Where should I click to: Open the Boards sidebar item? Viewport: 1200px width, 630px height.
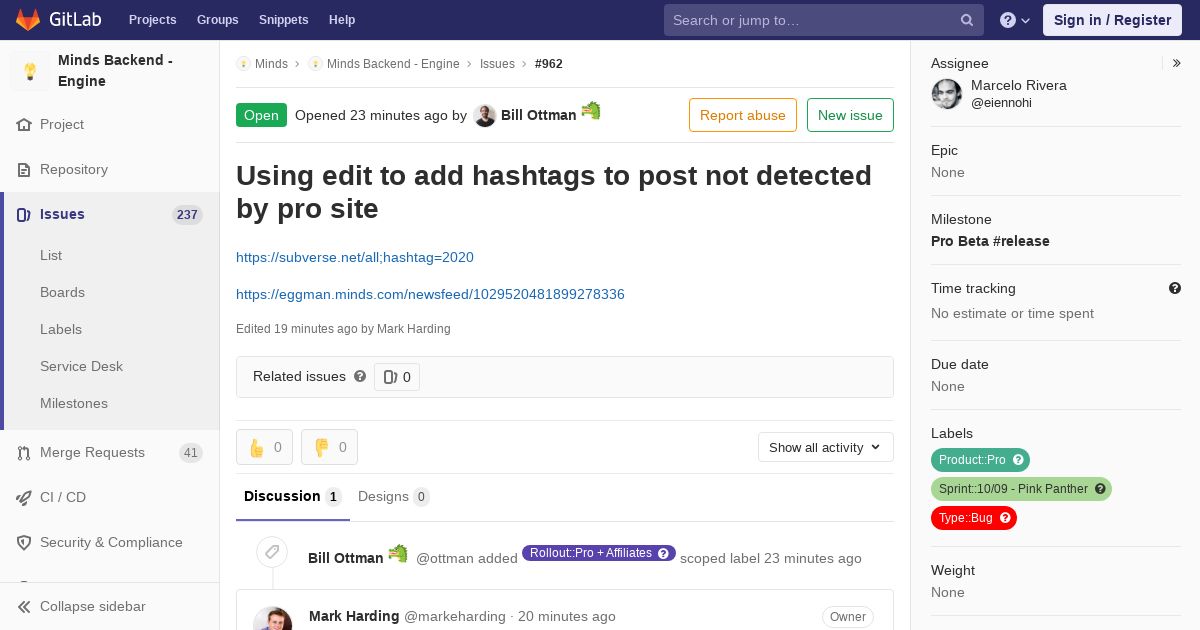[x=62, y=293]
